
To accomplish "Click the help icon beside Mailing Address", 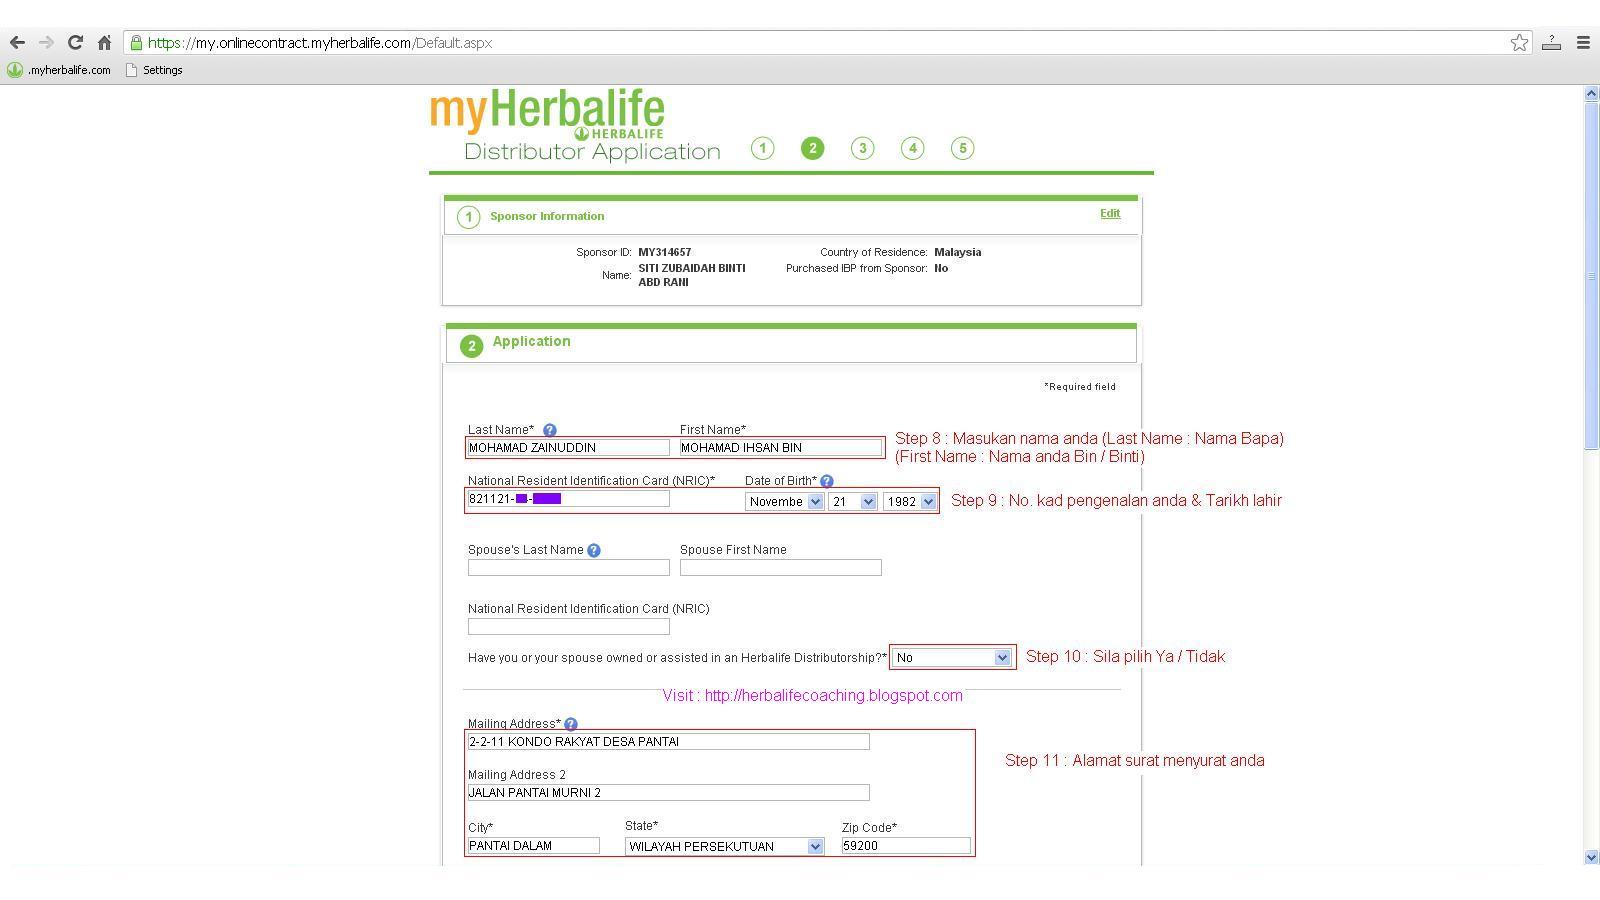I will (x=570, y=724).
